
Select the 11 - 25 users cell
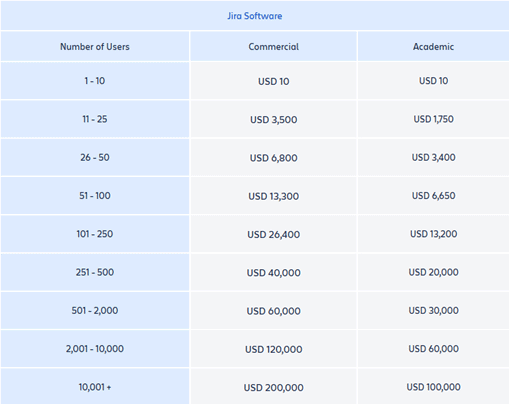[x=95, y=119]
